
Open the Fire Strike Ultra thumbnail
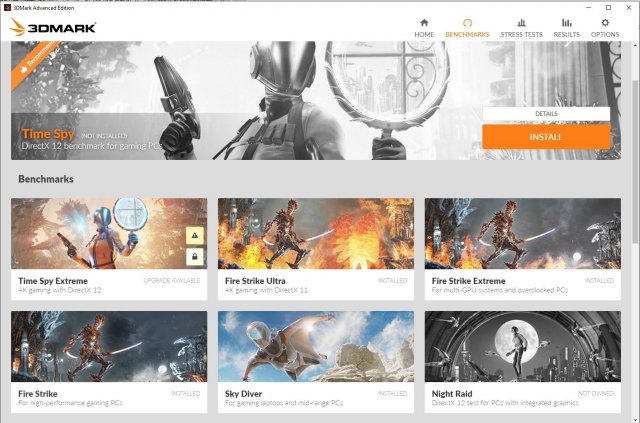(316, 234)
